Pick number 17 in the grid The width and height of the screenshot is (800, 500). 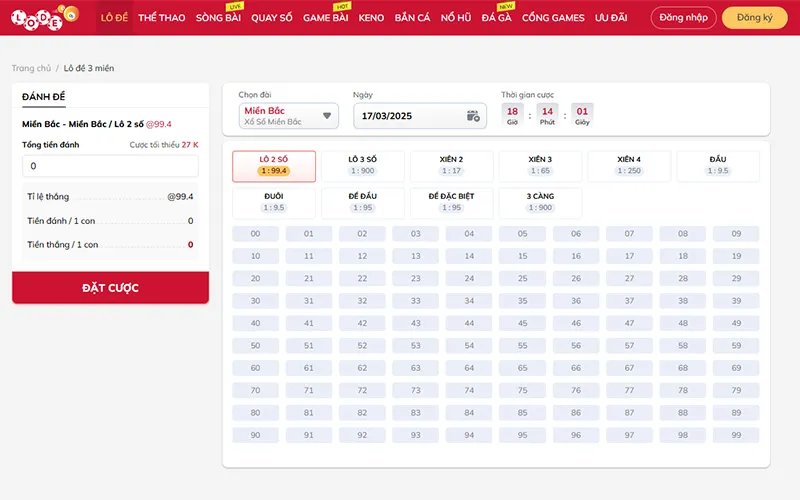630,256
